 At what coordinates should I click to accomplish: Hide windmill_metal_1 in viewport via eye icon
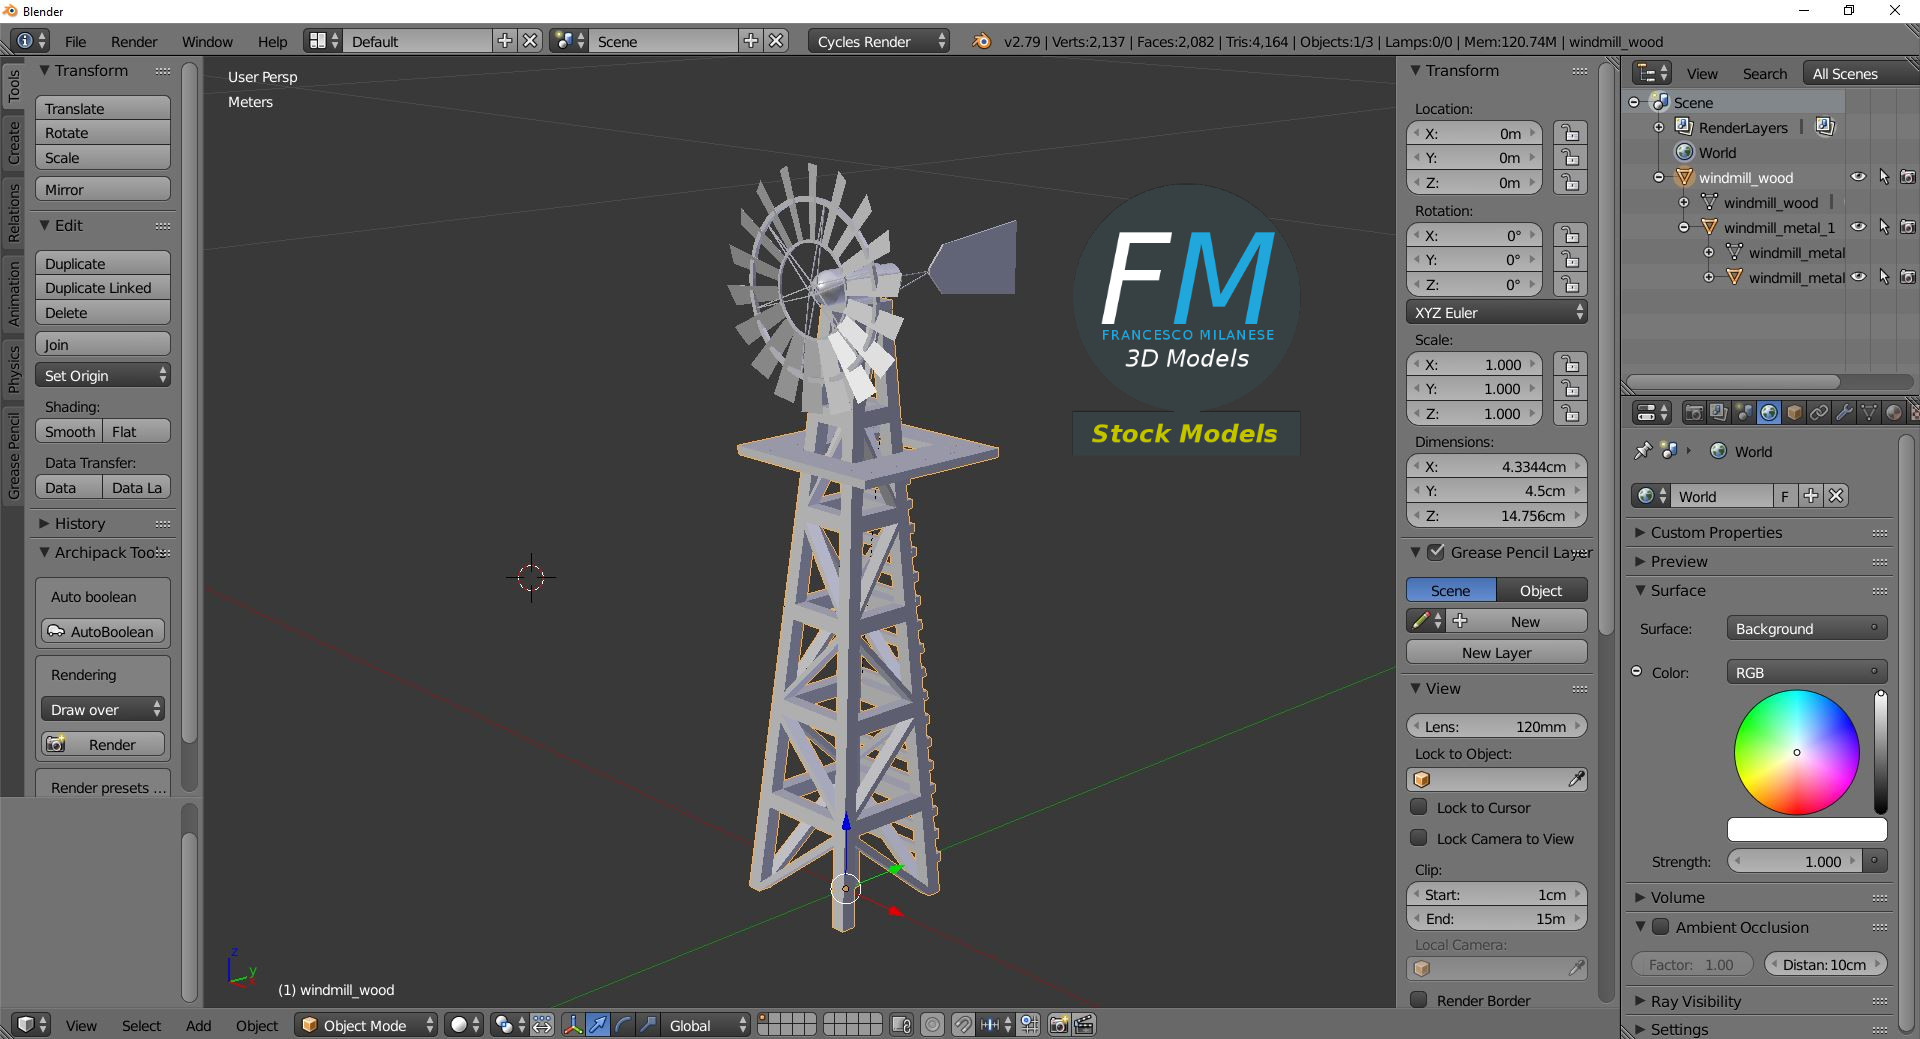pos(1858,227)
